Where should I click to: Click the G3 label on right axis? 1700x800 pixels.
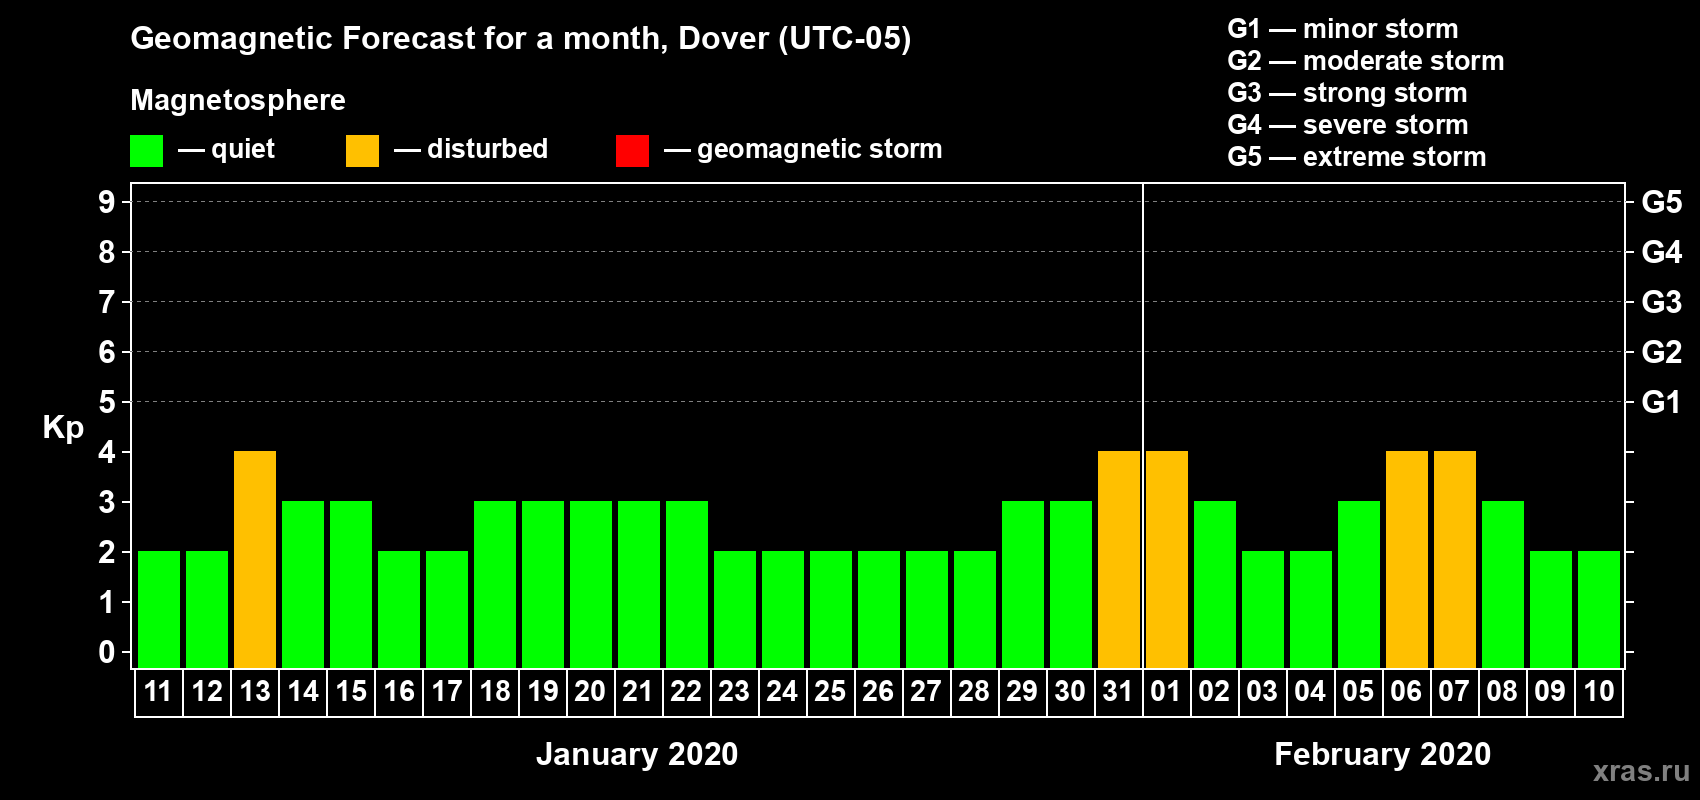(x=1662, y=302)
